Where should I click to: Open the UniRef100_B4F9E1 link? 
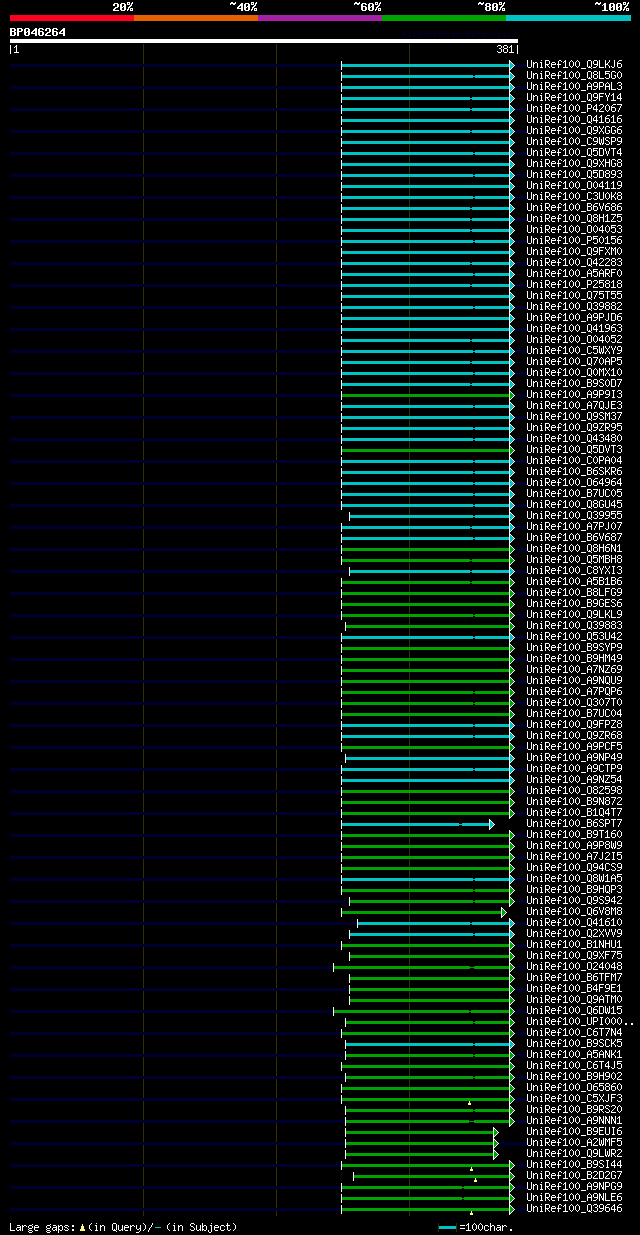(x=576, y=988)
